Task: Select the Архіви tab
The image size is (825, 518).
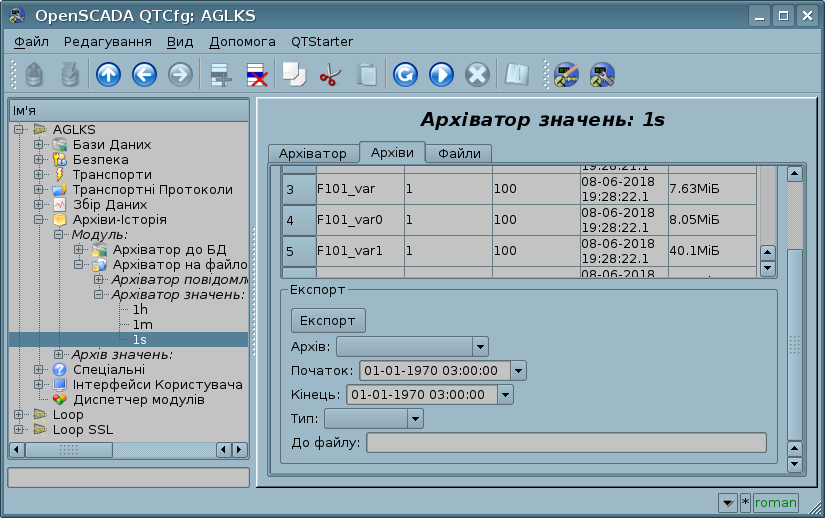Action: pos(392,153)
